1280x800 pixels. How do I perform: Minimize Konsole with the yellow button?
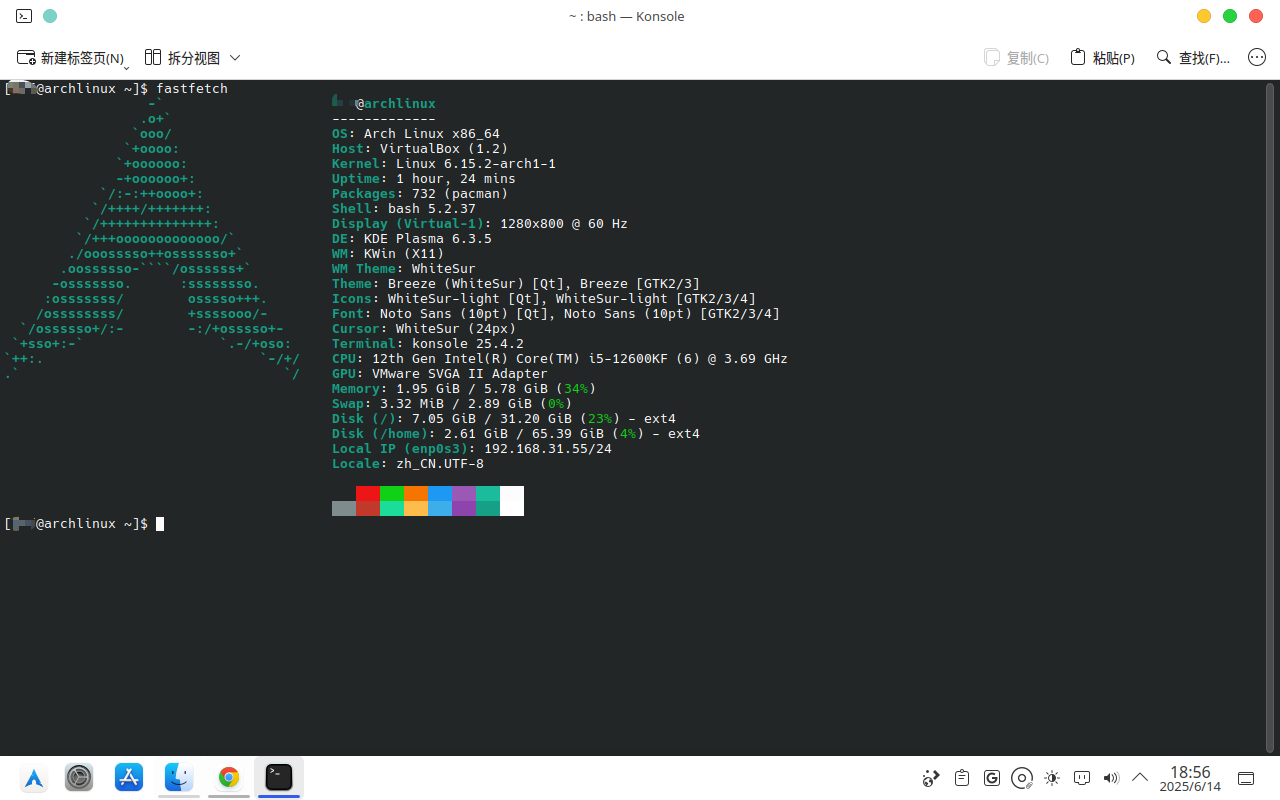click(1204, 16)
